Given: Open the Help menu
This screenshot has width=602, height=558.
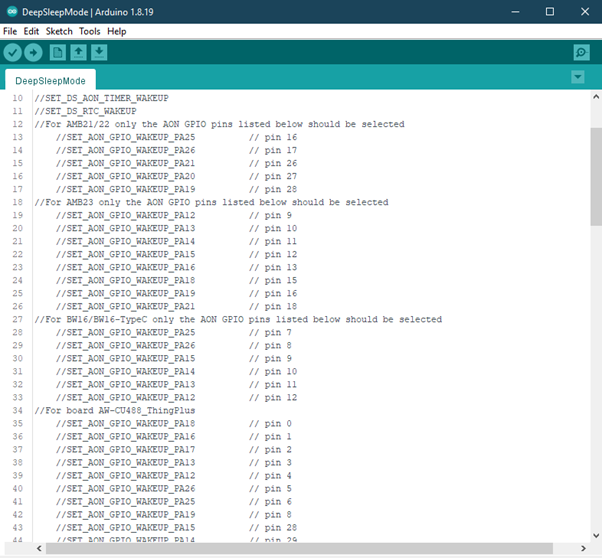Looking at the screenshot, I should click(x=117, y=31).
